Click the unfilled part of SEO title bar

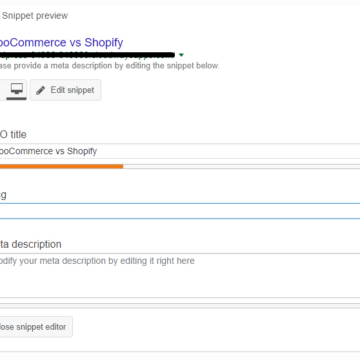[x=241, y=166]
